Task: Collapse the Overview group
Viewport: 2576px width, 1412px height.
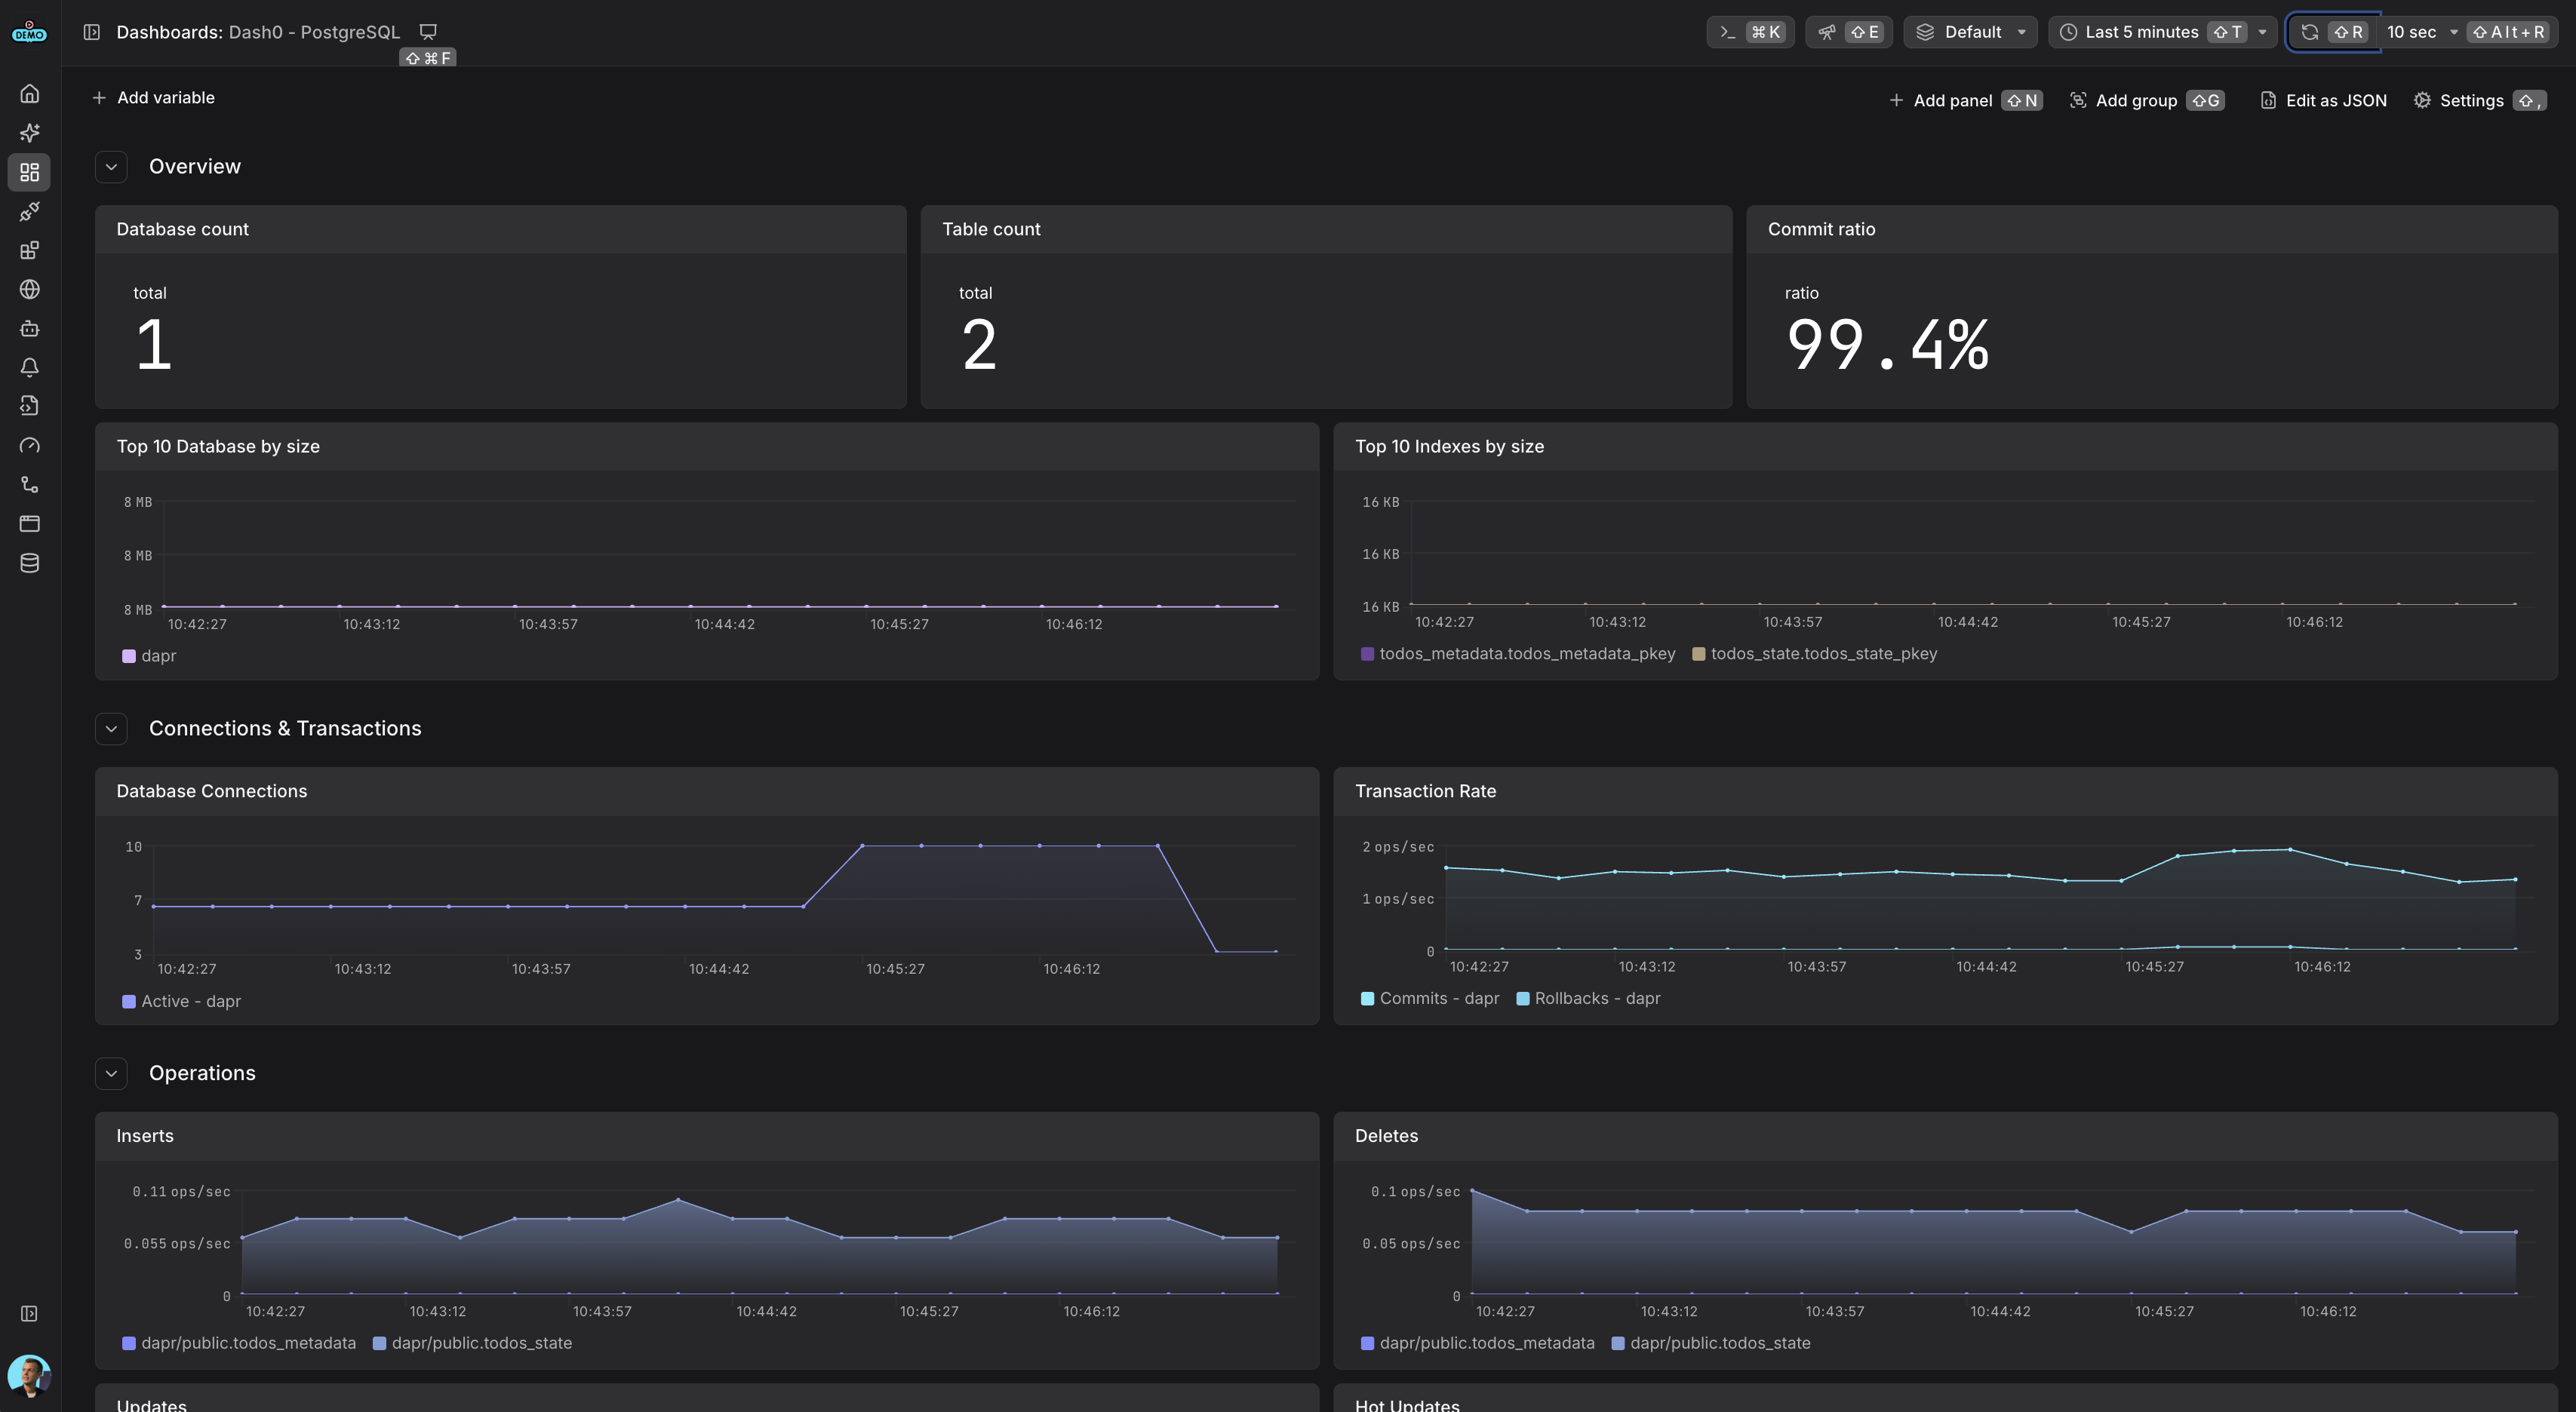Action: 111,167
